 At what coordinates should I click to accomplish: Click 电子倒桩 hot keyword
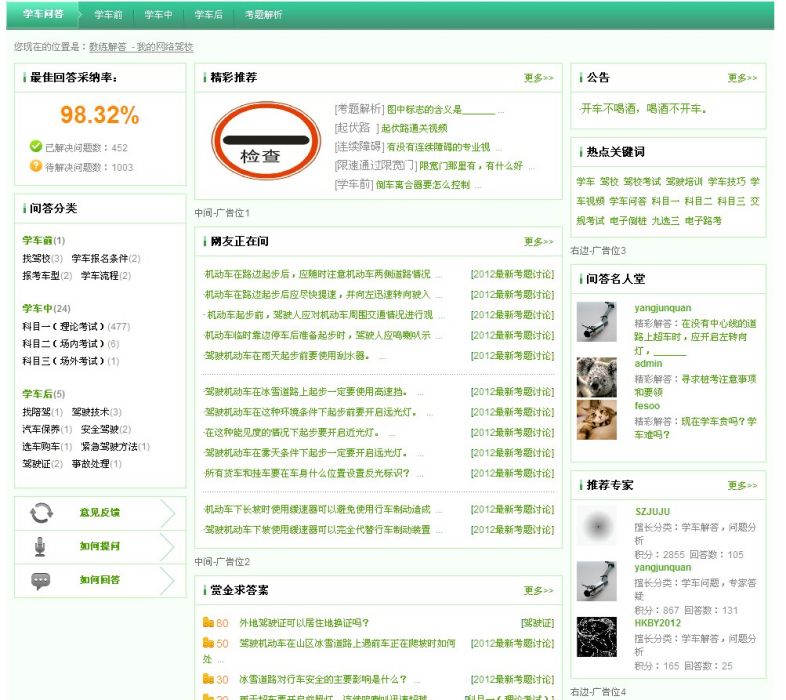(628, 221)
